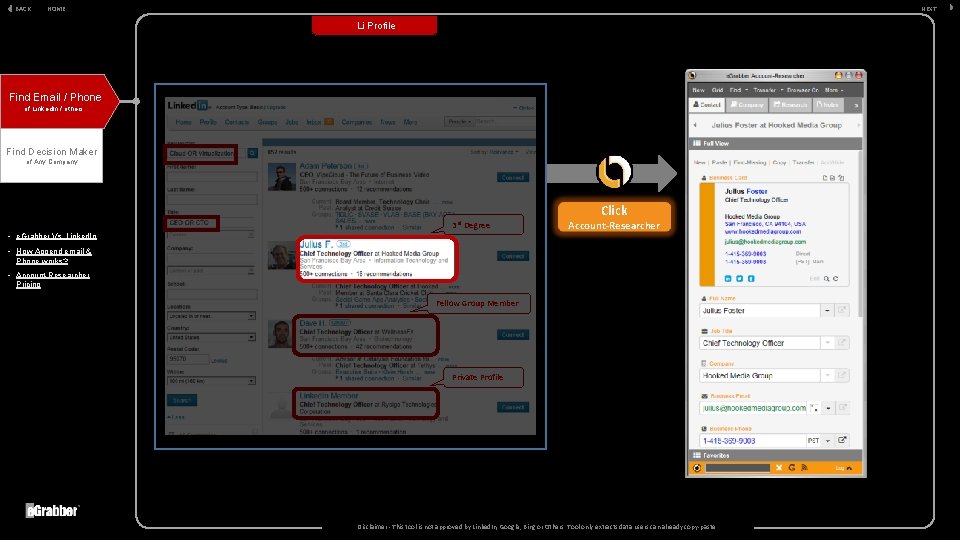
Task: Click the tab overflow double-arrow icon
Action: 855,105
